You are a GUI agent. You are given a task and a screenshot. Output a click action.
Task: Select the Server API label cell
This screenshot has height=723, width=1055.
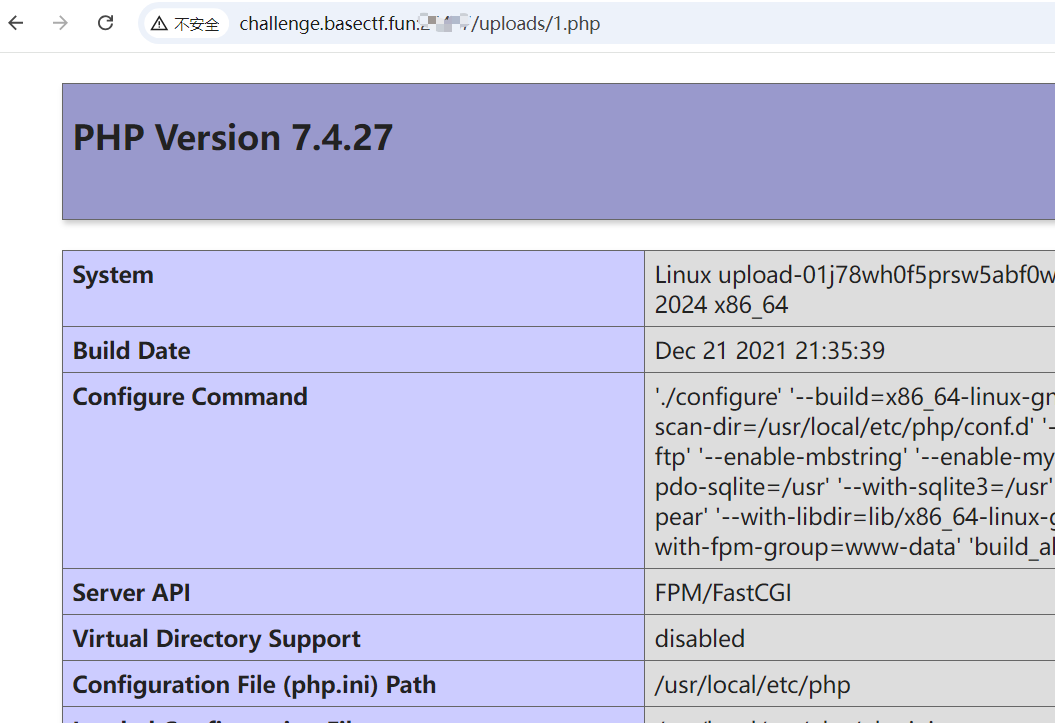(131, 593)
